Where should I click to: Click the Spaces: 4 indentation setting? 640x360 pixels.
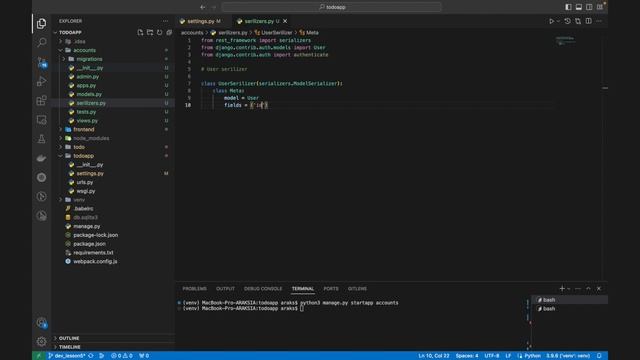tap(467, 356)
